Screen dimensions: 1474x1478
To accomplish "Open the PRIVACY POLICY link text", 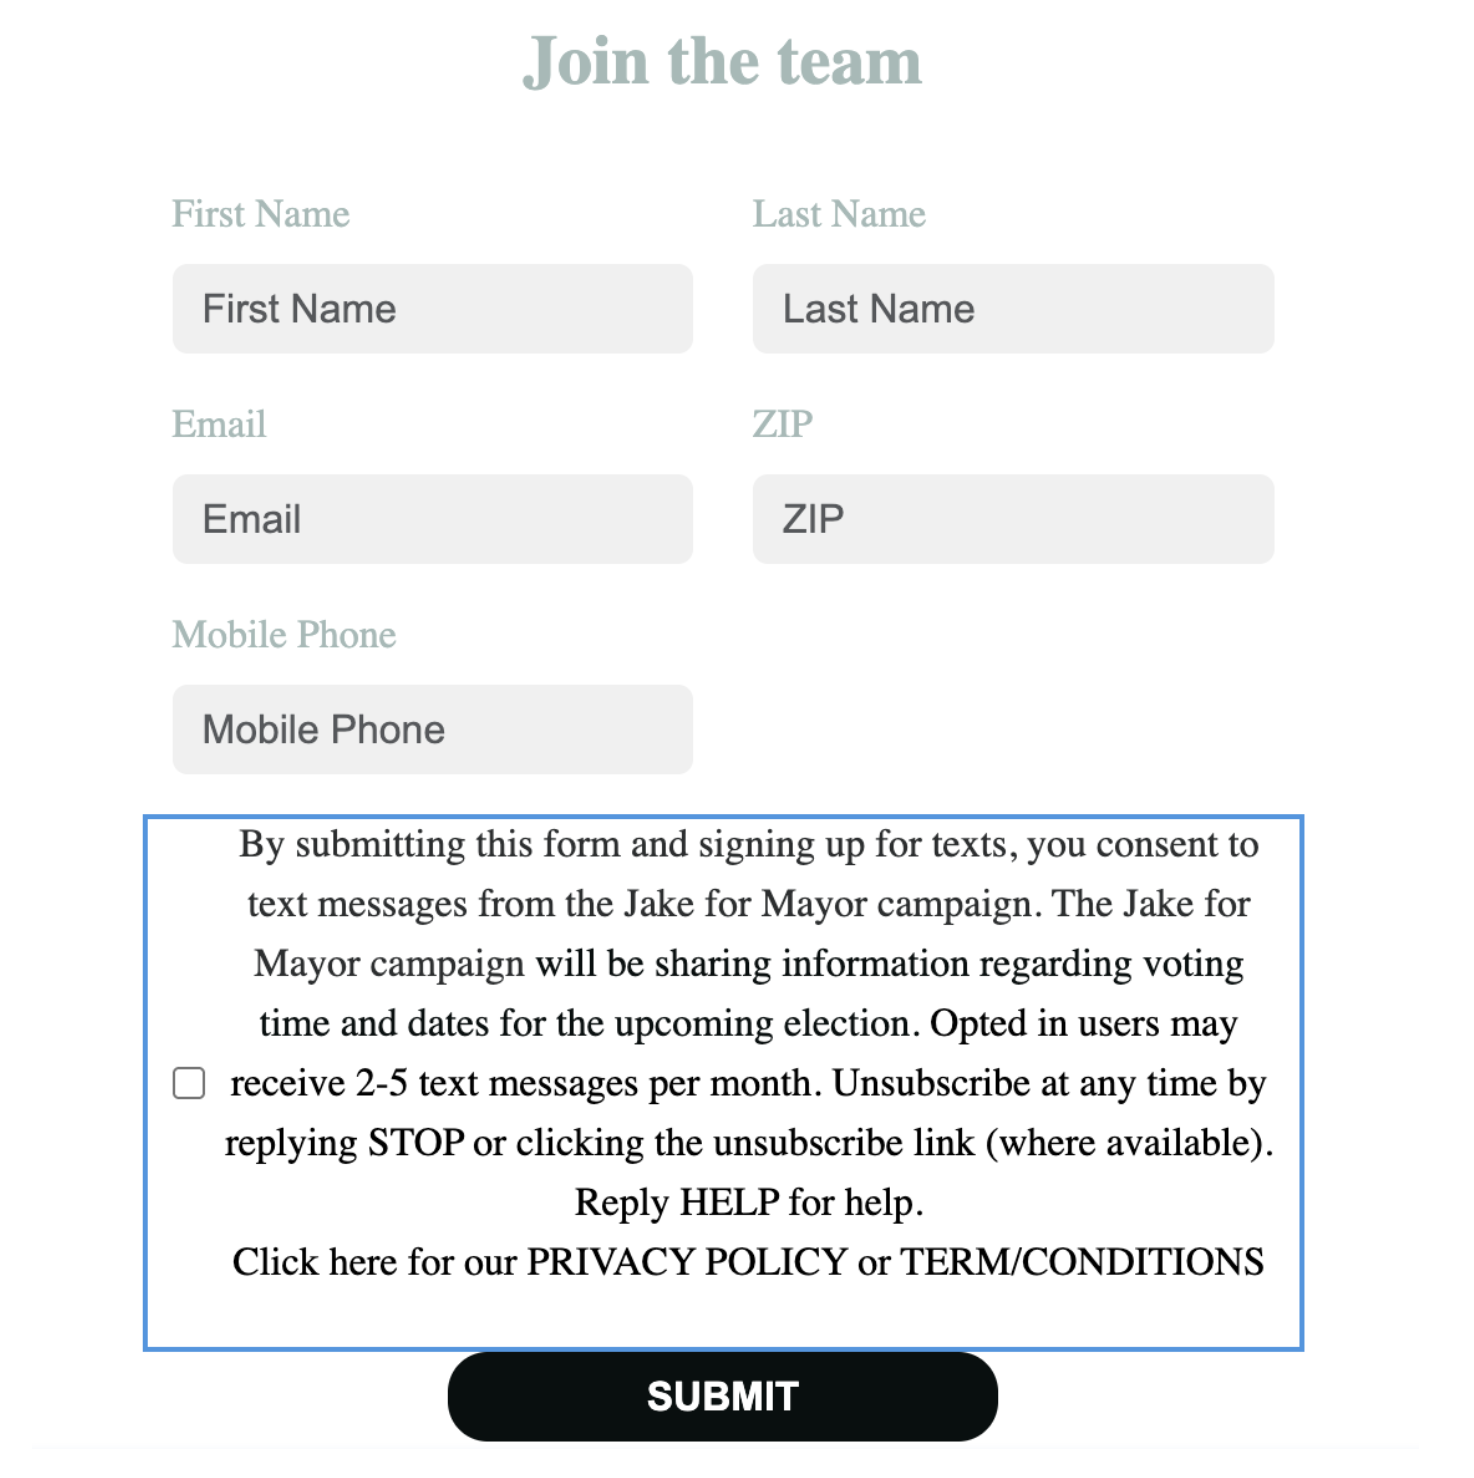I will pyautogui.click(x=687, y=1262).
